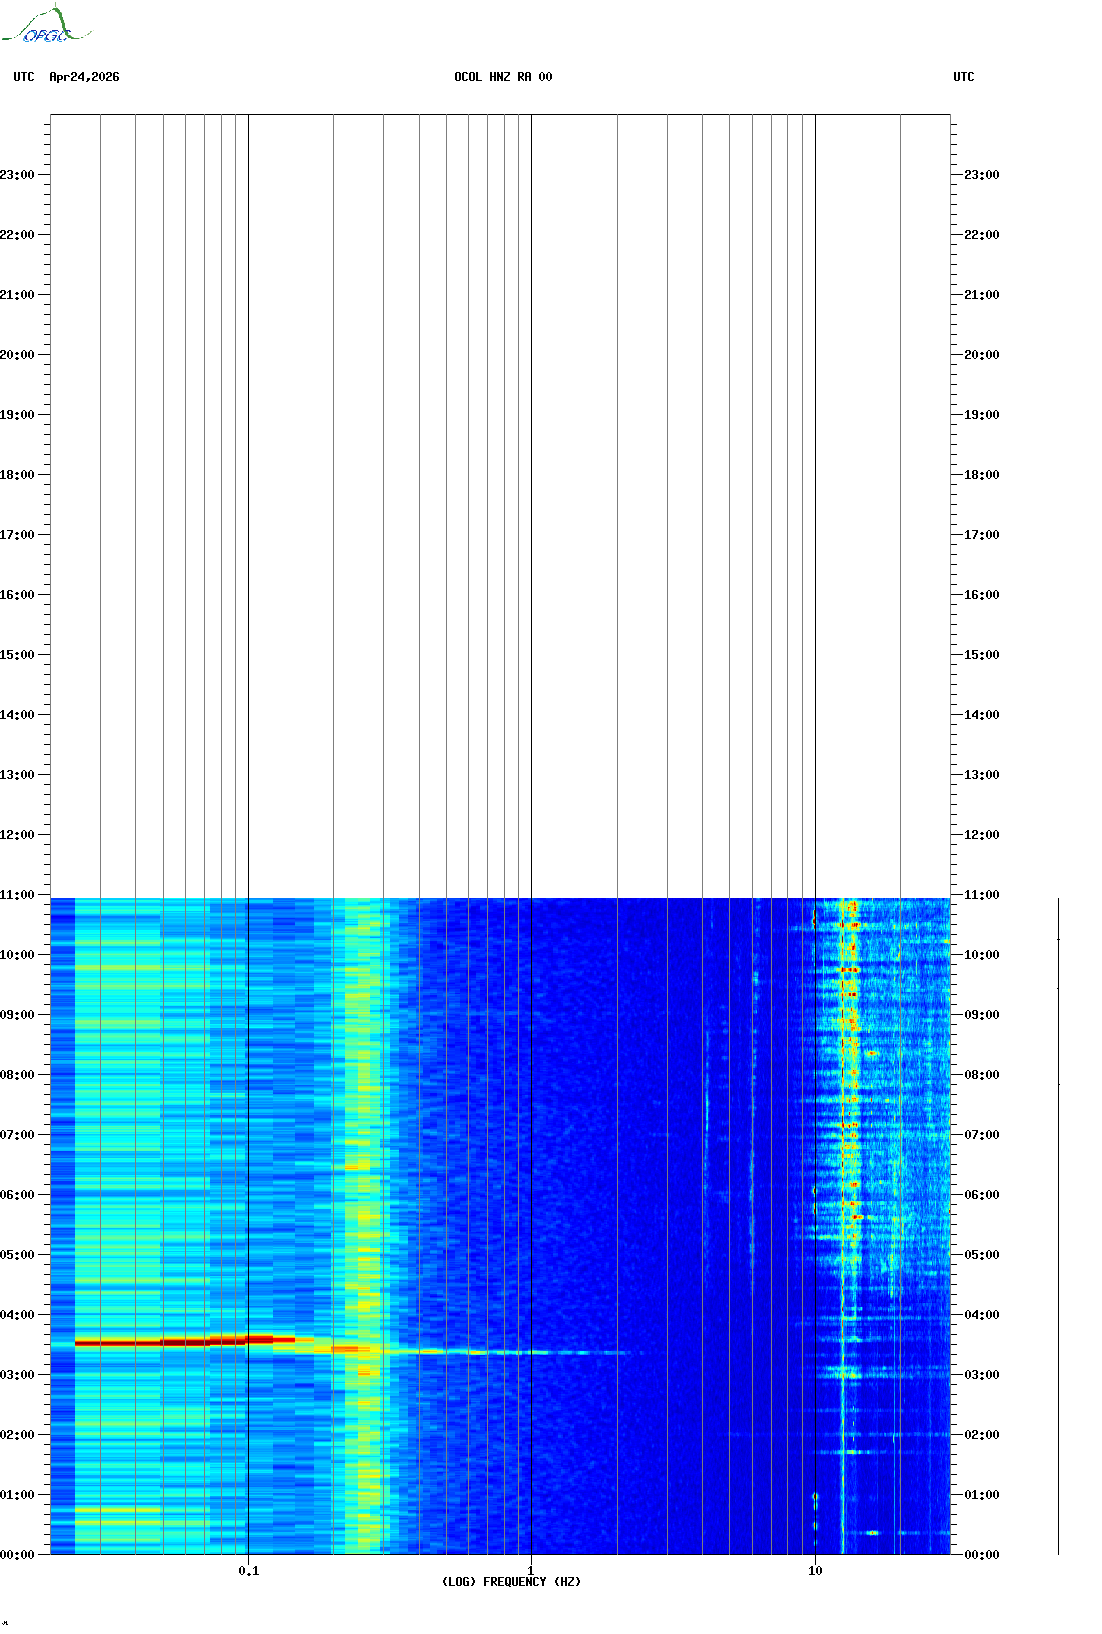Click the left axis 09:00 label

click(x=17, y=1015)
